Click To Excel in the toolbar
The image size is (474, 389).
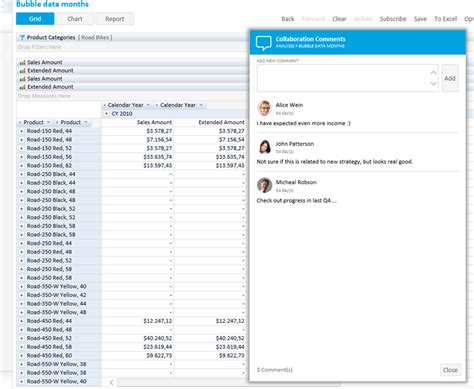tap(445, 19)
